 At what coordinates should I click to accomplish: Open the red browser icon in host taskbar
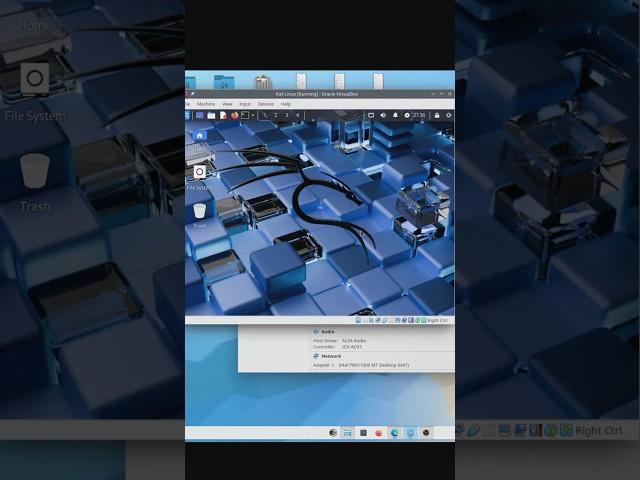coord(379,433)
